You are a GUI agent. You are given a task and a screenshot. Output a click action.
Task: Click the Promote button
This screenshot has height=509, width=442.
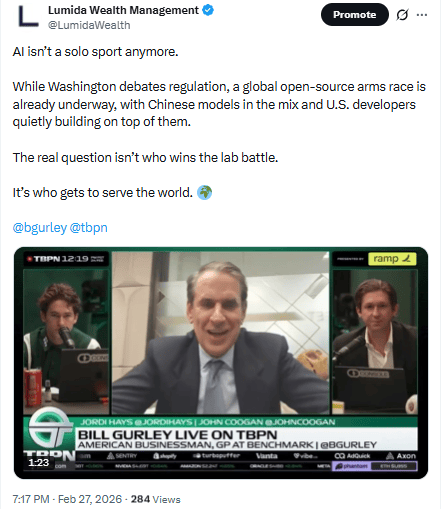(355, 15)
